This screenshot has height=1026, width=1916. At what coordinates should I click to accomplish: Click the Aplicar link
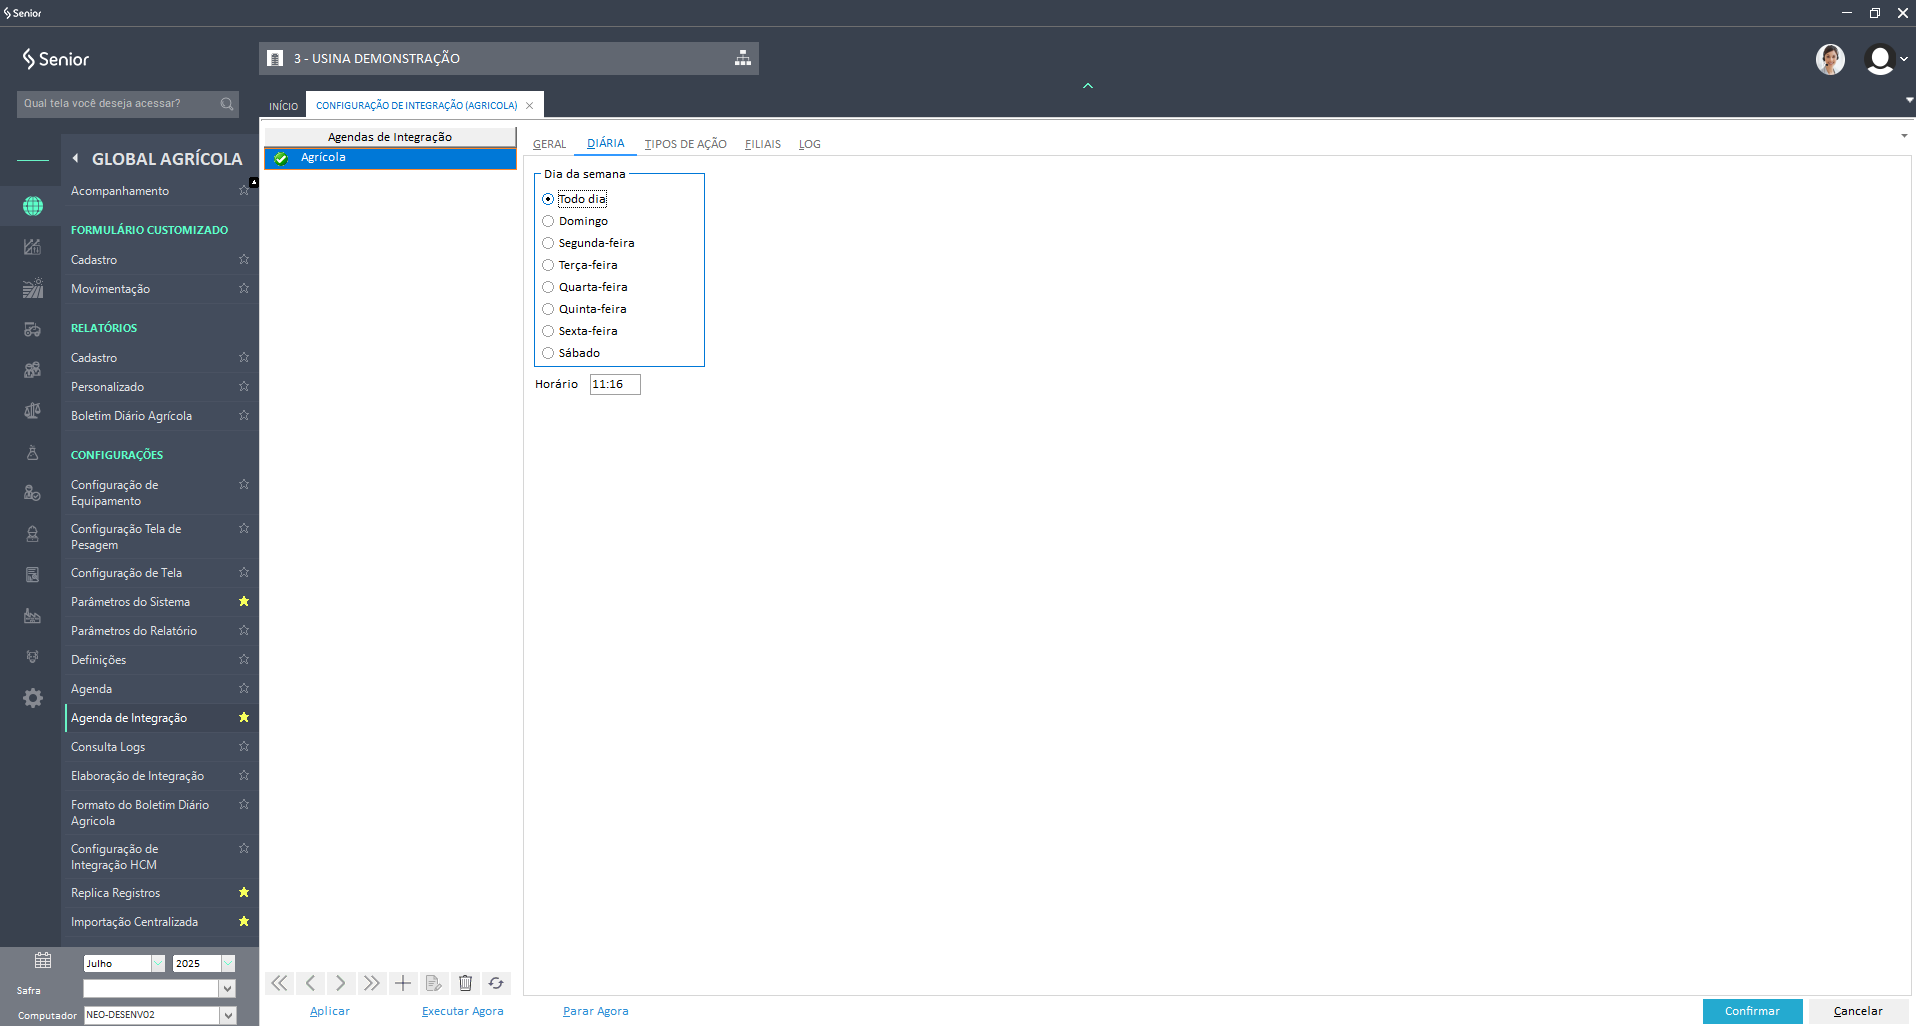click(x=330, y=1011)
